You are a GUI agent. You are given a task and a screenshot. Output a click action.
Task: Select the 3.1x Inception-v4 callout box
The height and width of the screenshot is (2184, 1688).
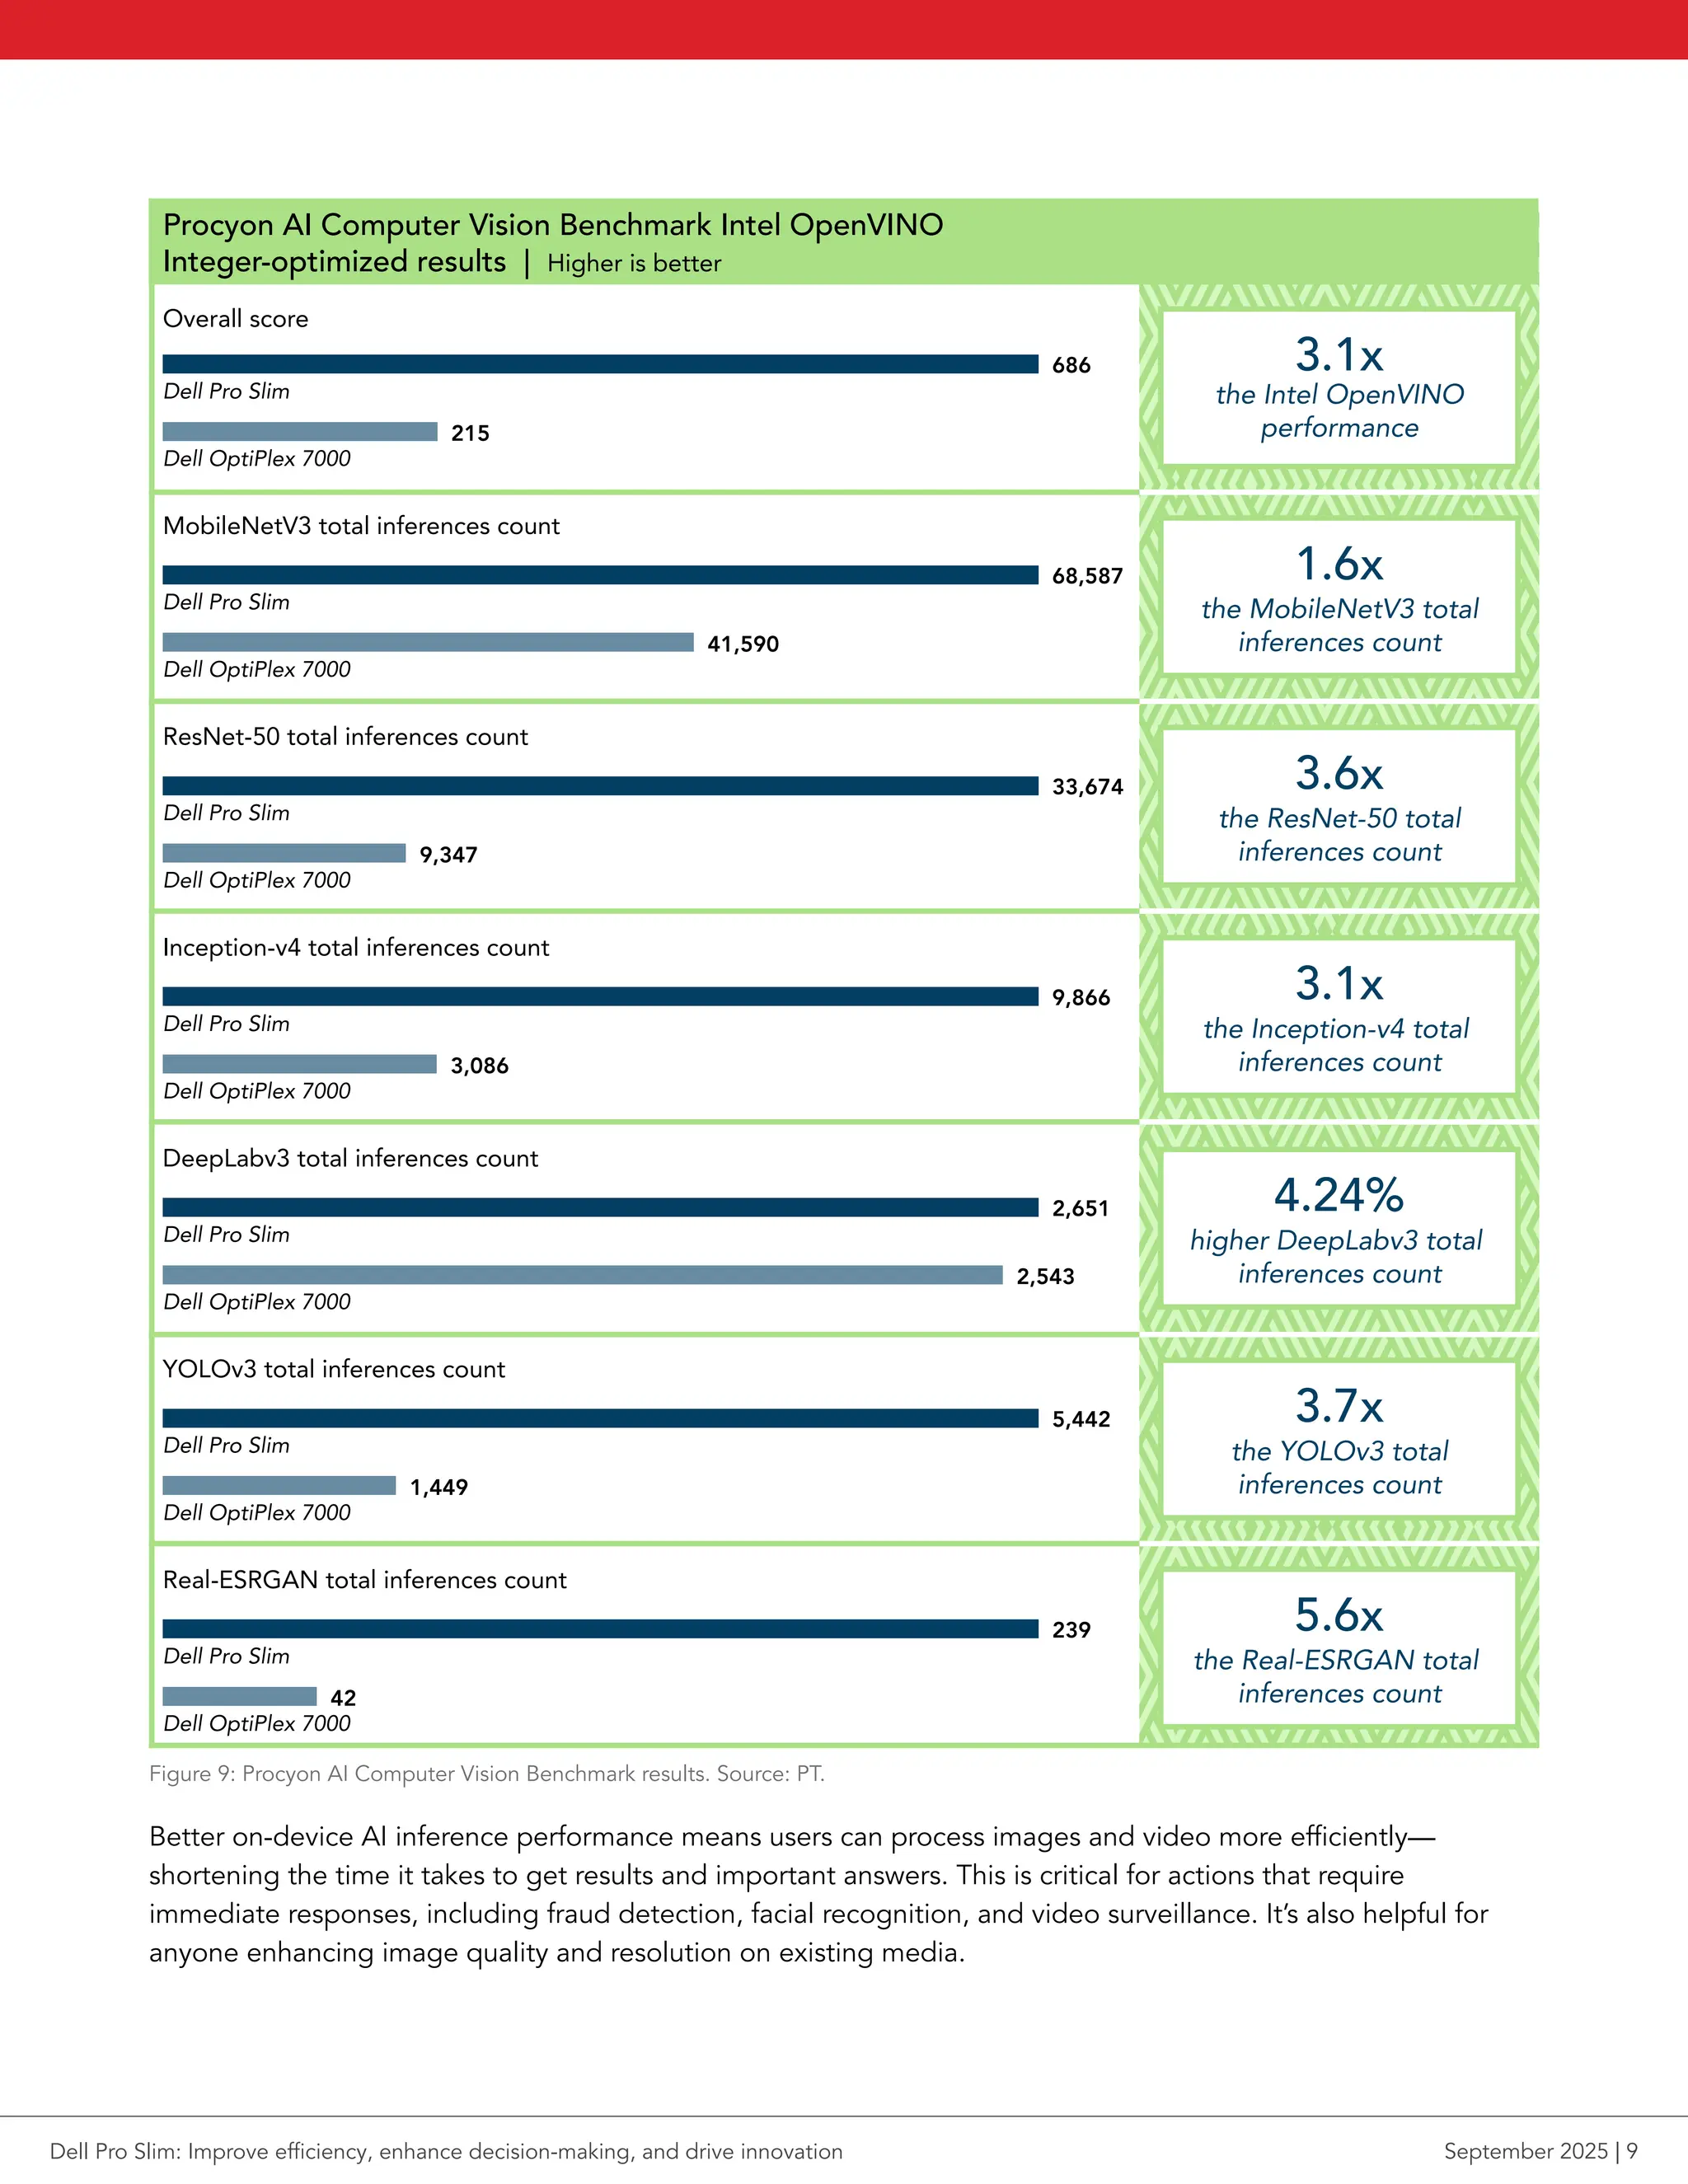click(1339, 1017)
